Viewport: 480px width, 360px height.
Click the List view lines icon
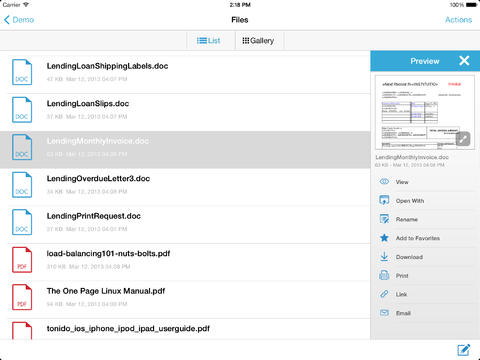coord(202,41)
